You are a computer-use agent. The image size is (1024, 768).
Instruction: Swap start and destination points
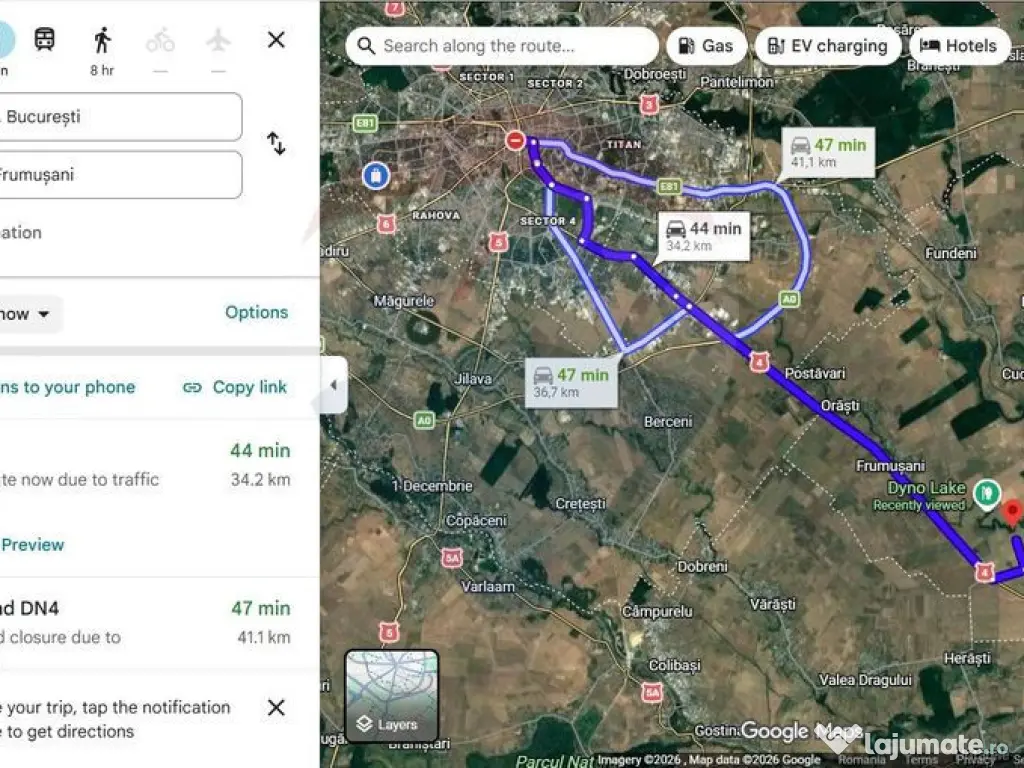(x=276, y=144)
